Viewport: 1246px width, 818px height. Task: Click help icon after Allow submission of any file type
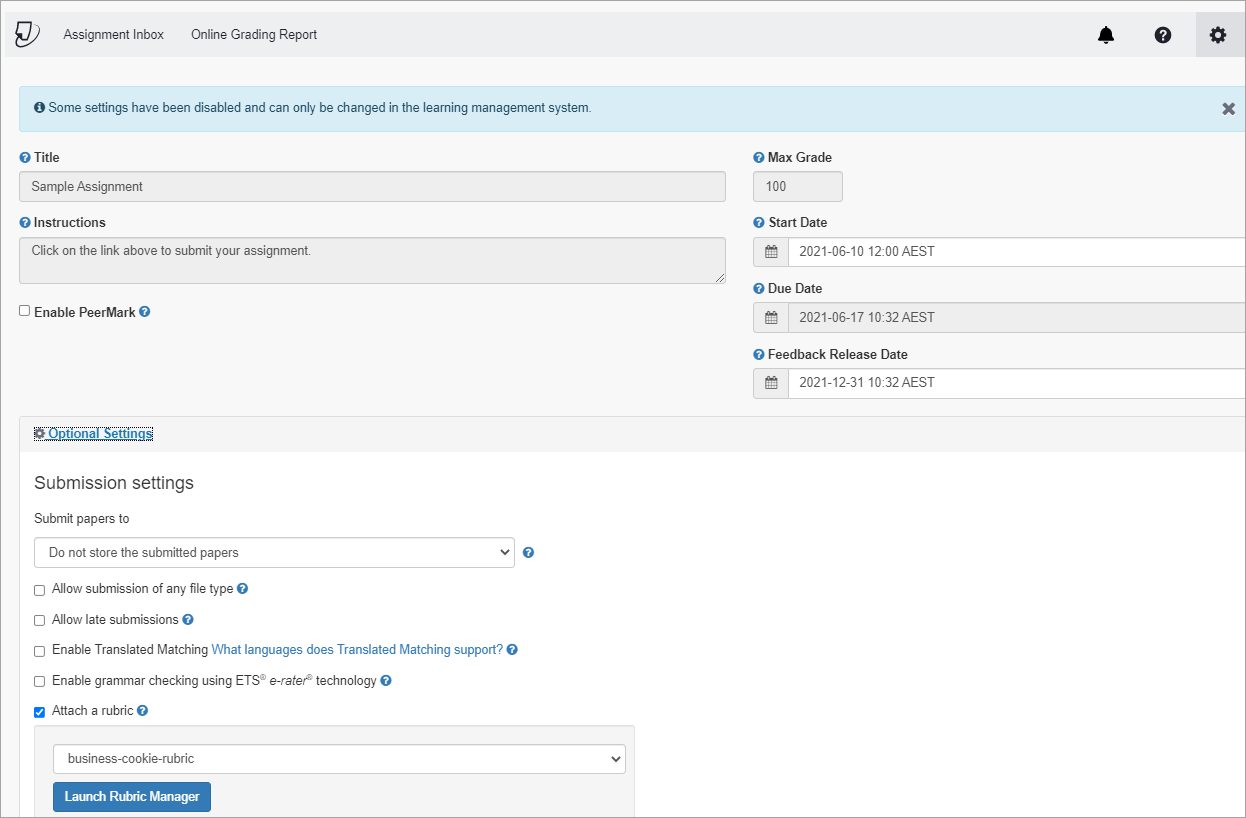[243, 589]
